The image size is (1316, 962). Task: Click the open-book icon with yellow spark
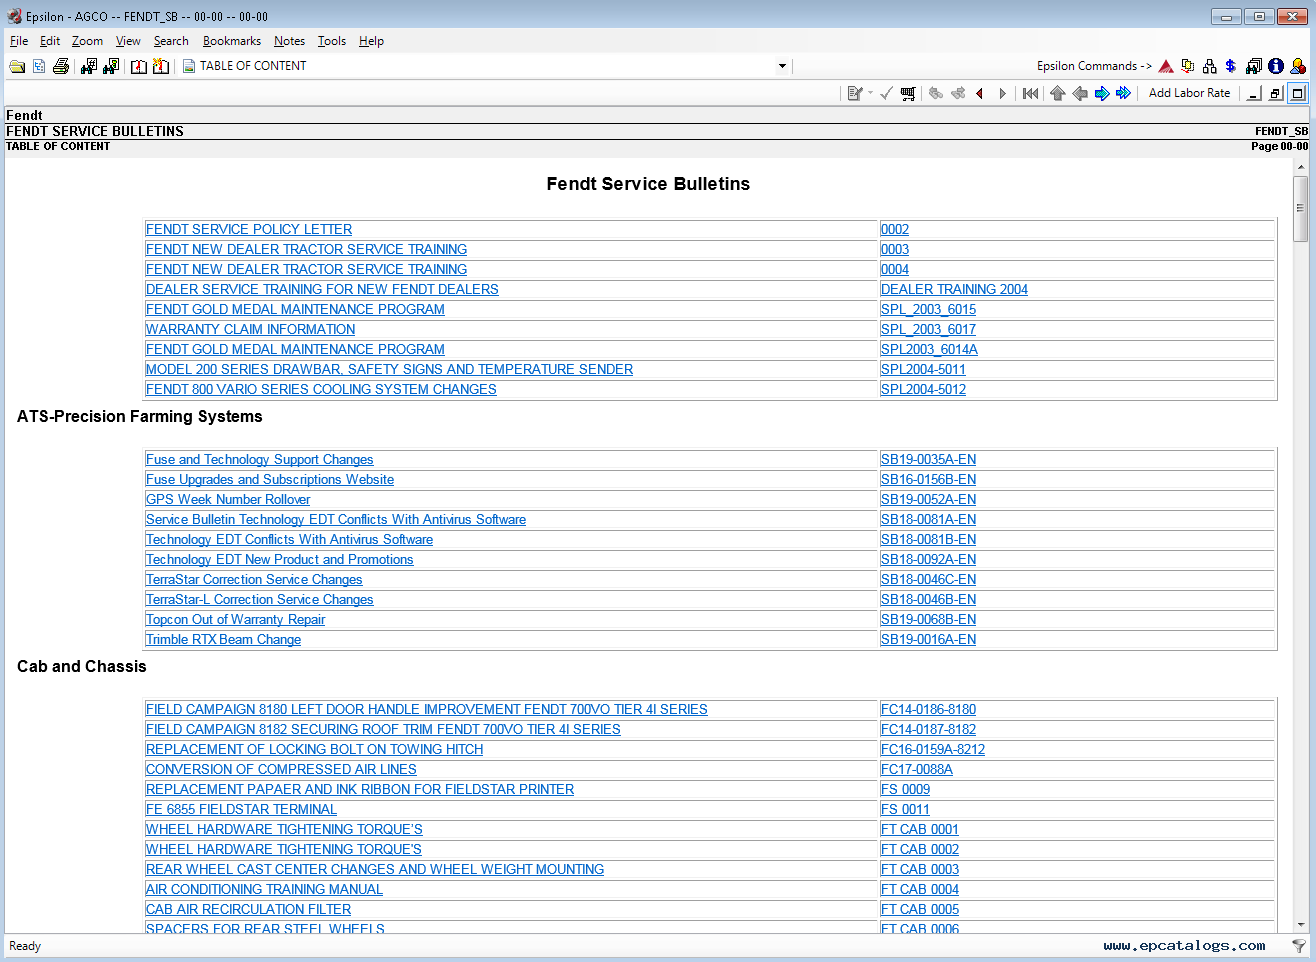[161, 66]
